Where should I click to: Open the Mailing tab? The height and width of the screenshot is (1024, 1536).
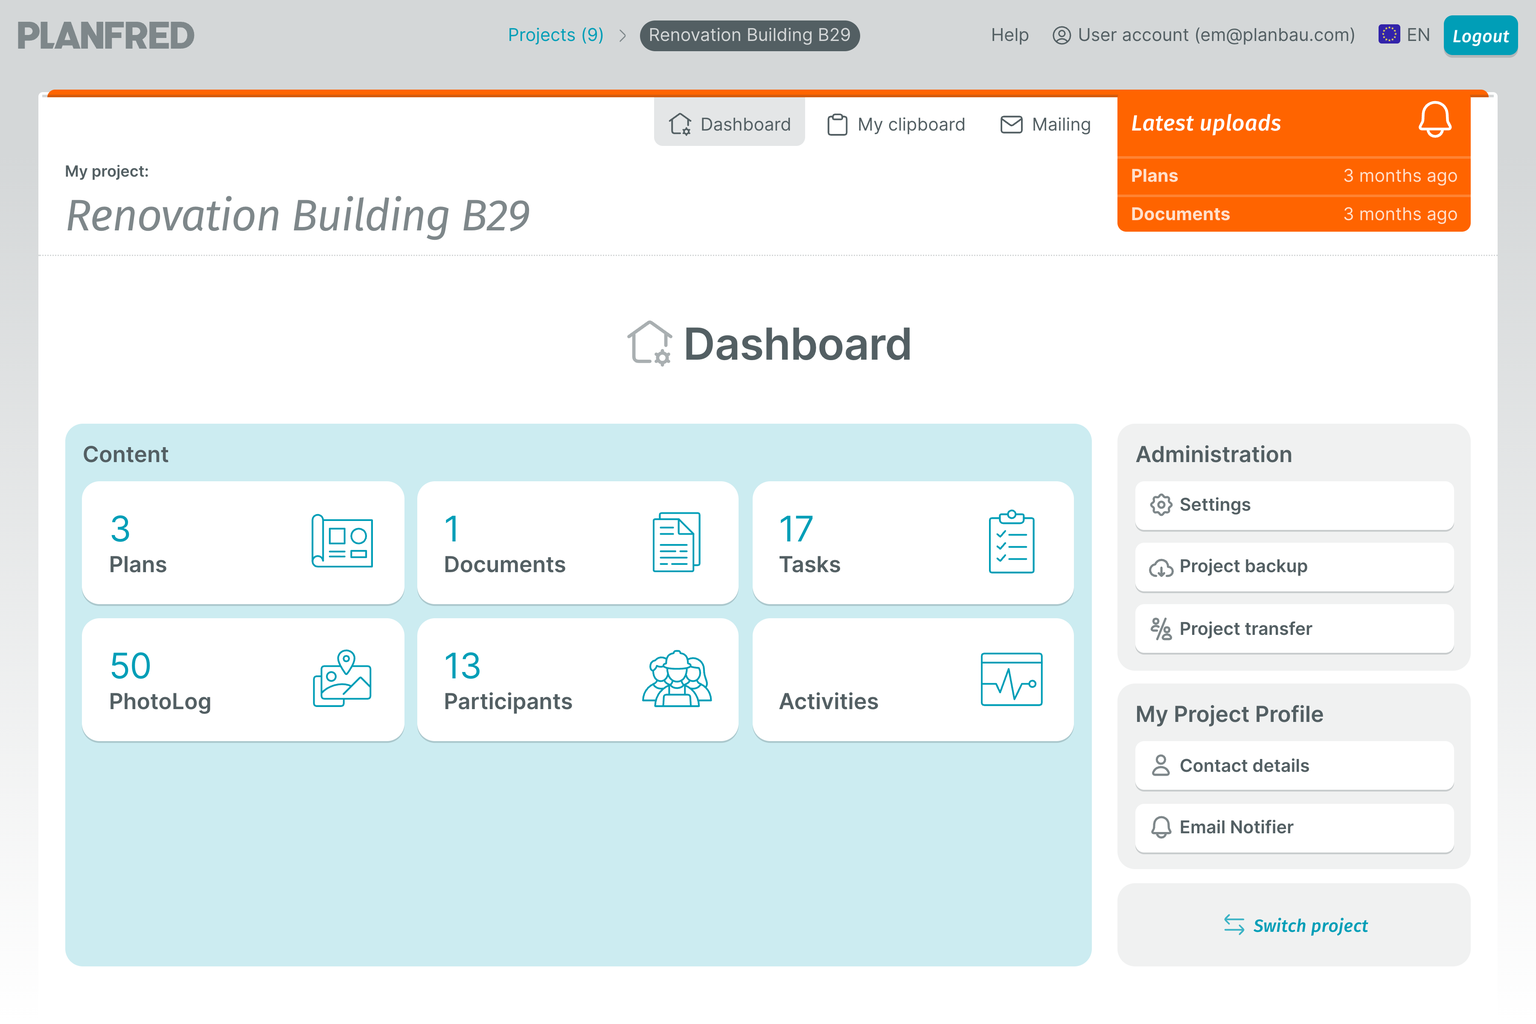[1045, 124]
